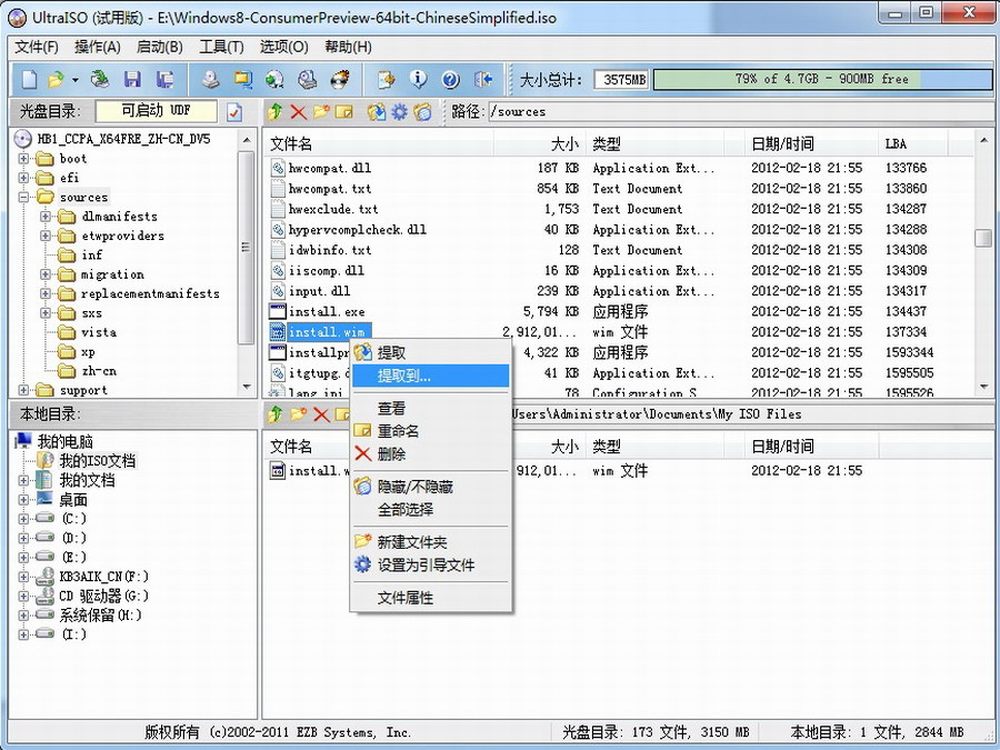
Task: Open dropdown arrow next to Open icon
Action: pos(75,79)
